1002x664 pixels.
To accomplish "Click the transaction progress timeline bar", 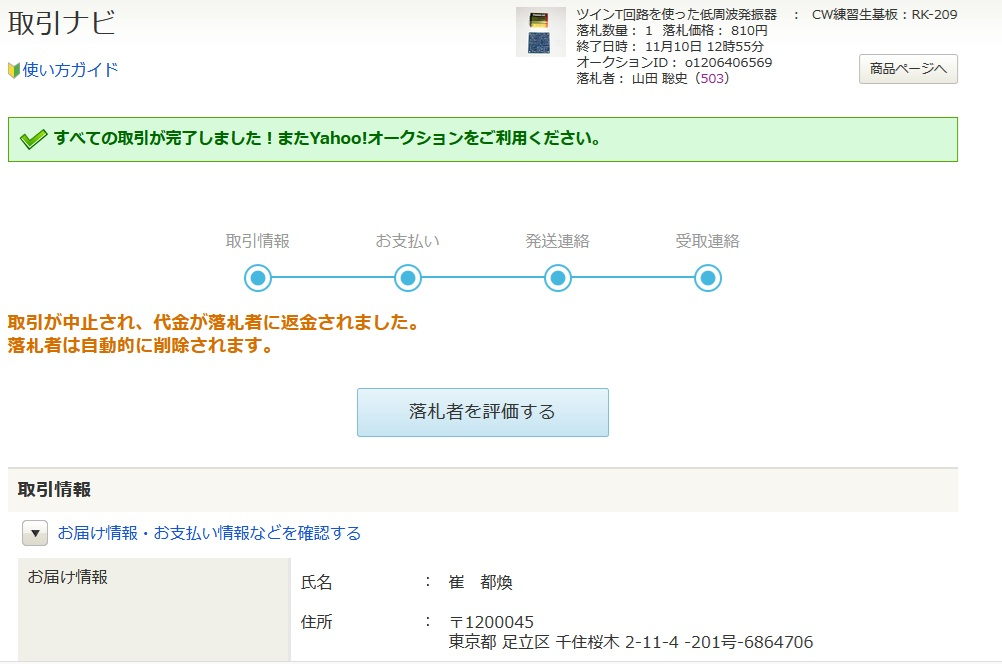I will (x=482, y=278).
